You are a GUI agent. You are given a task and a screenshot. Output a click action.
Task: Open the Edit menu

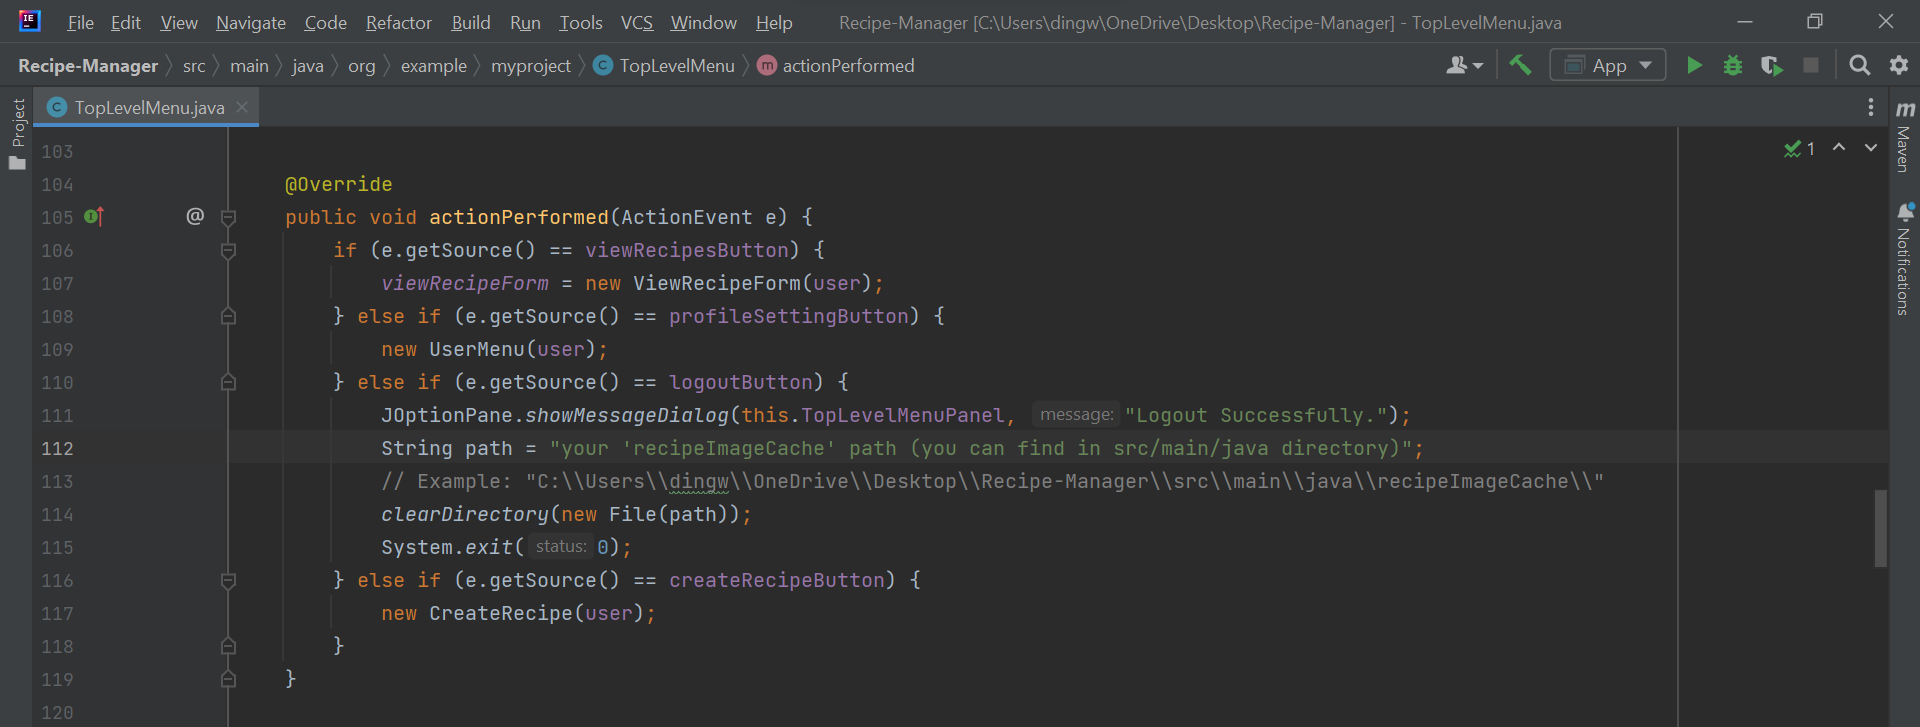[x=125, y=22]
